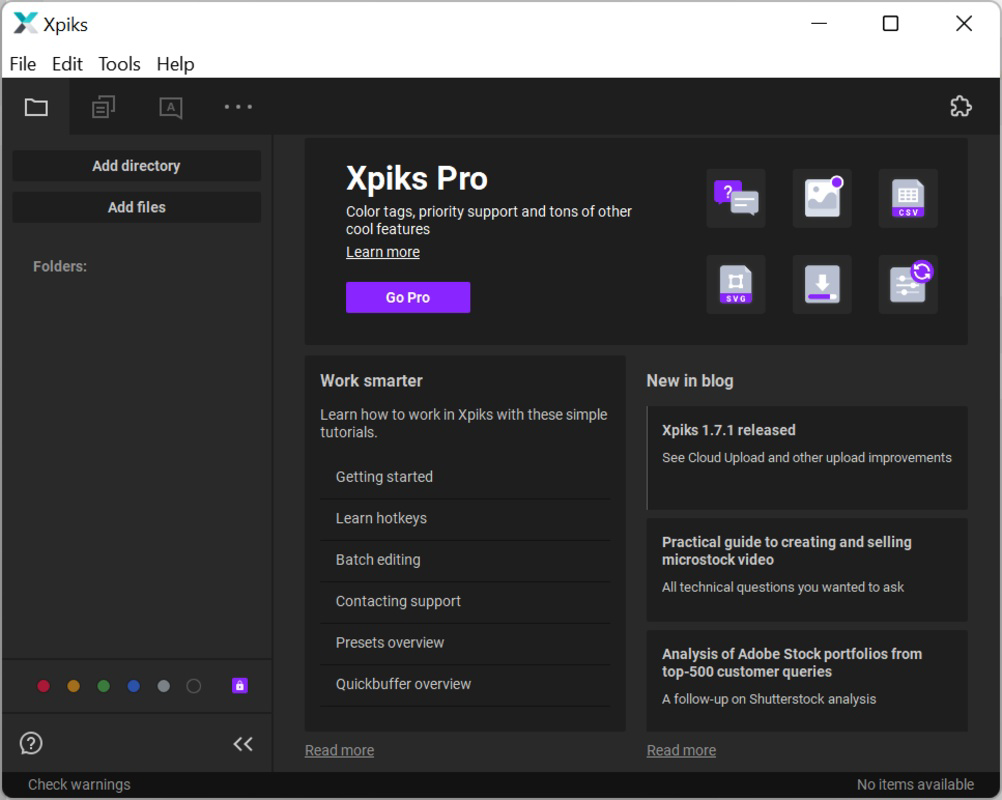Open the text review tab icon
This screenshot has width=1002, height=800.
(171, 107)
